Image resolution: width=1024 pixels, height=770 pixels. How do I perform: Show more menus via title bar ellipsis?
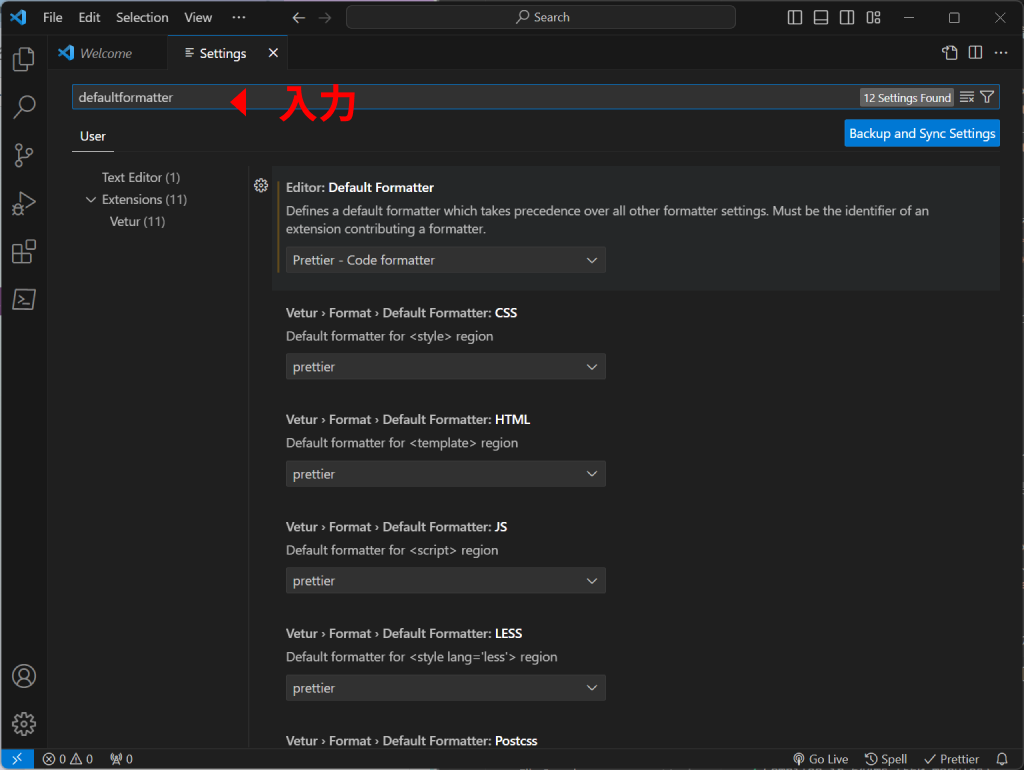pos(239,18)
